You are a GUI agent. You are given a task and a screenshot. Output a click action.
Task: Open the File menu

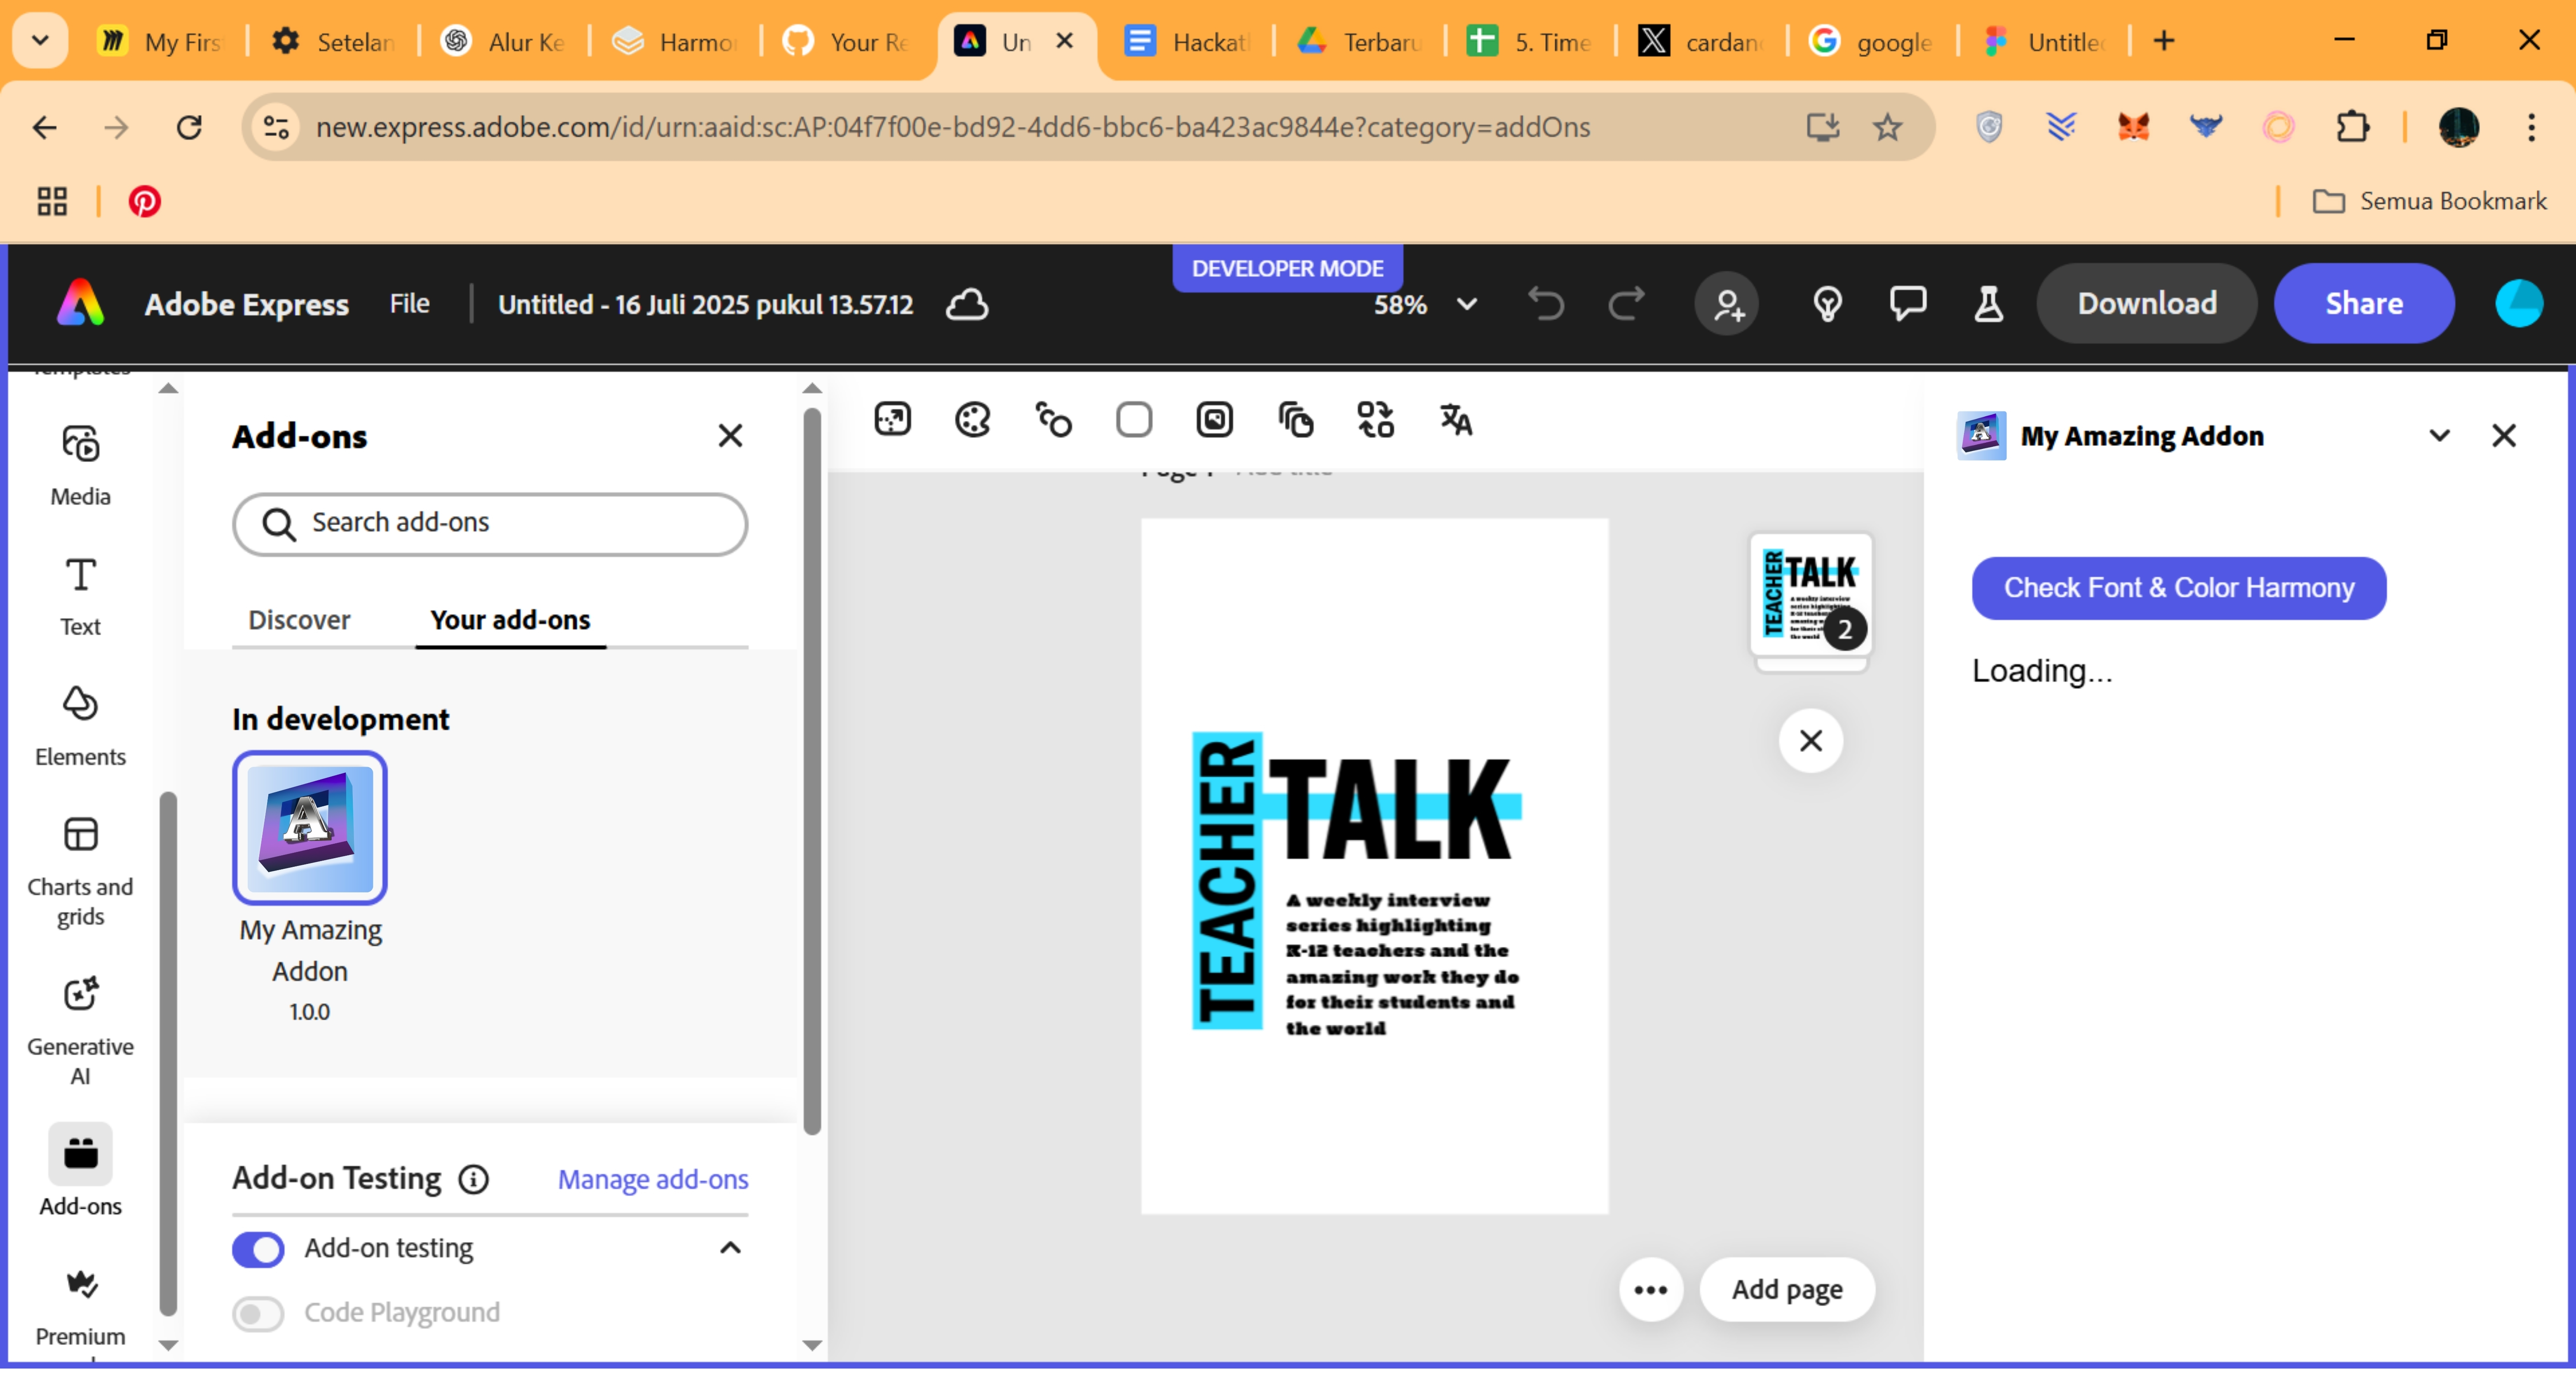tap(409, 304)
